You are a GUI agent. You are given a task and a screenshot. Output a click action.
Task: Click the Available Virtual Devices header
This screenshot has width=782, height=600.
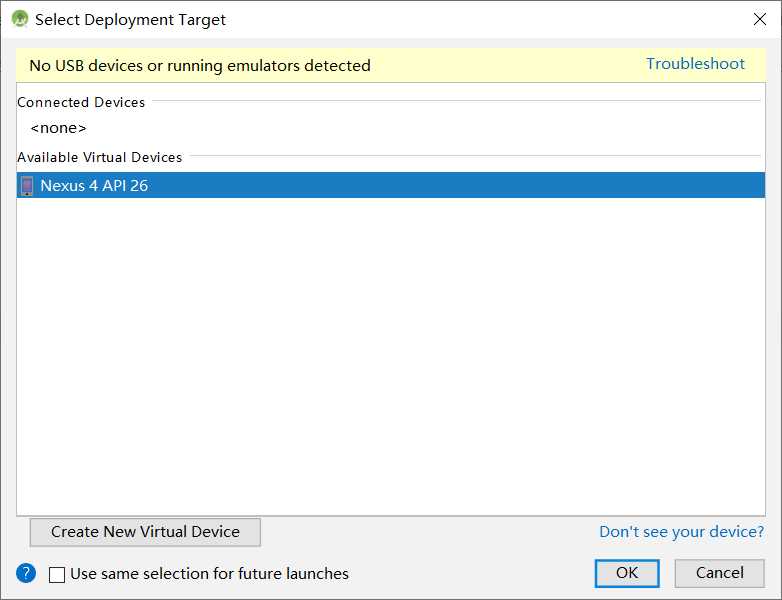100,157
